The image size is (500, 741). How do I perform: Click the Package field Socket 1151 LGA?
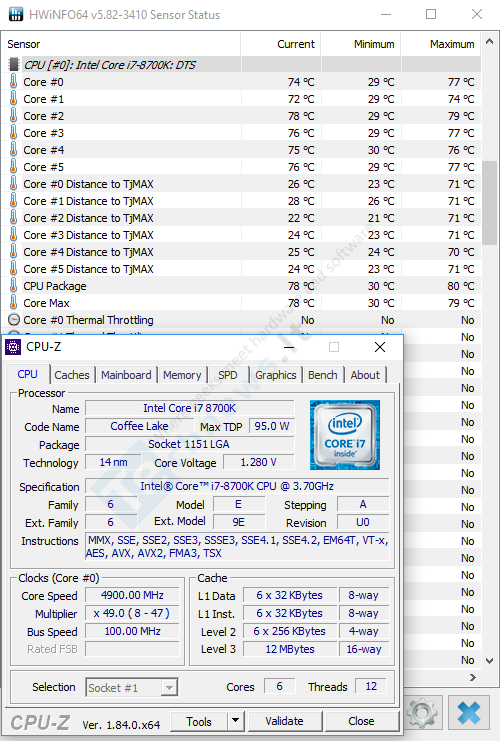190,444
